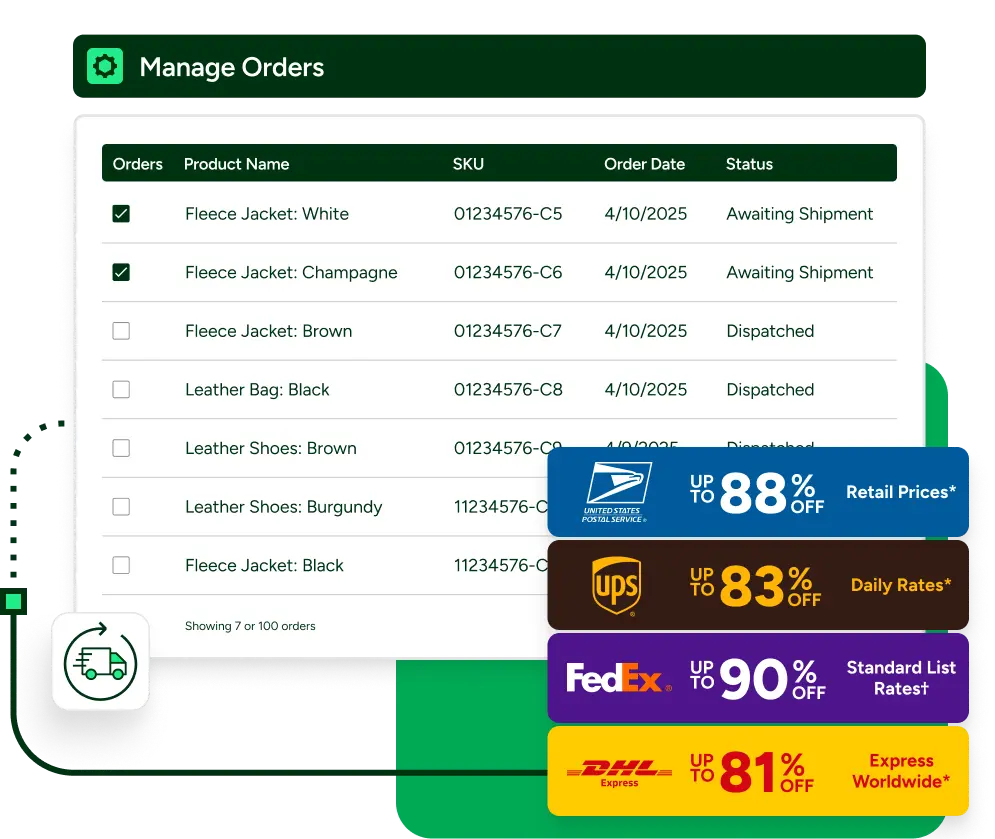Click the circular delivery truck icon
995x839 pixels.
[99, 661]
